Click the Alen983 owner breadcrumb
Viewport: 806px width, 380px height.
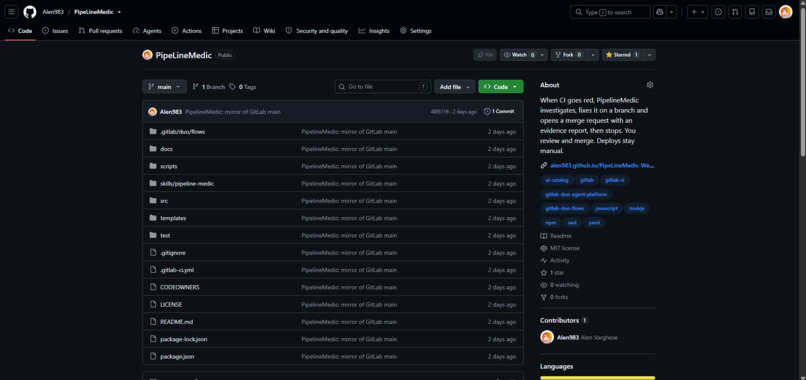click(53, 12)
